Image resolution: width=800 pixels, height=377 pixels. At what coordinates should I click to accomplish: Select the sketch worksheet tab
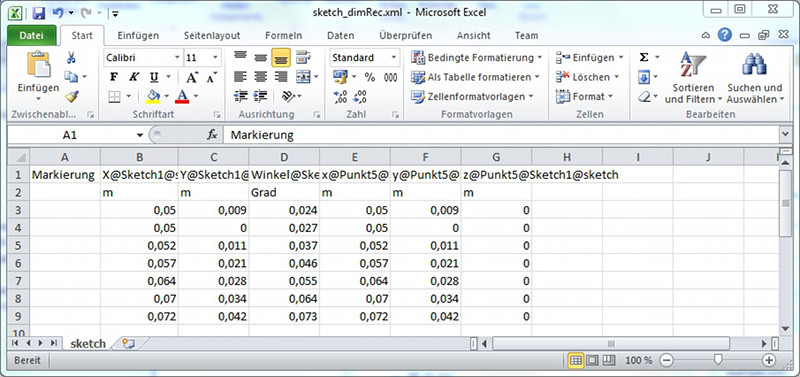88,343
